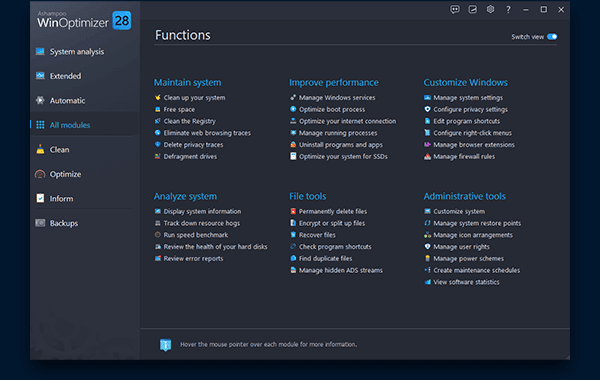Open Review error reports
Screen dimensions: 600x380
[193, 259]
